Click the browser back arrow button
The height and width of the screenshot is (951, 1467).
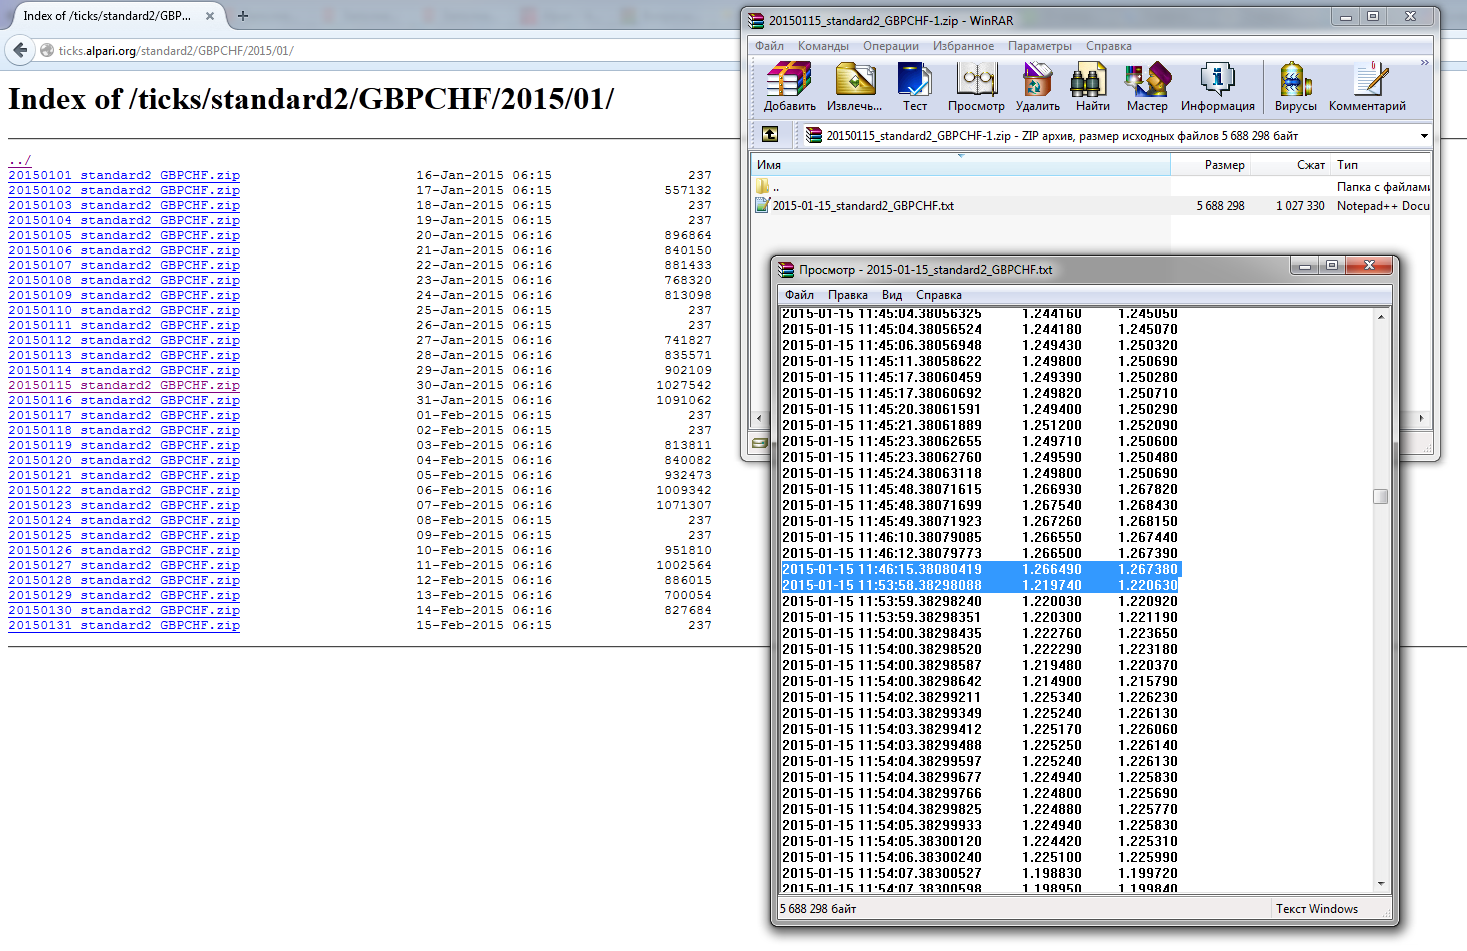coord(20,50)
